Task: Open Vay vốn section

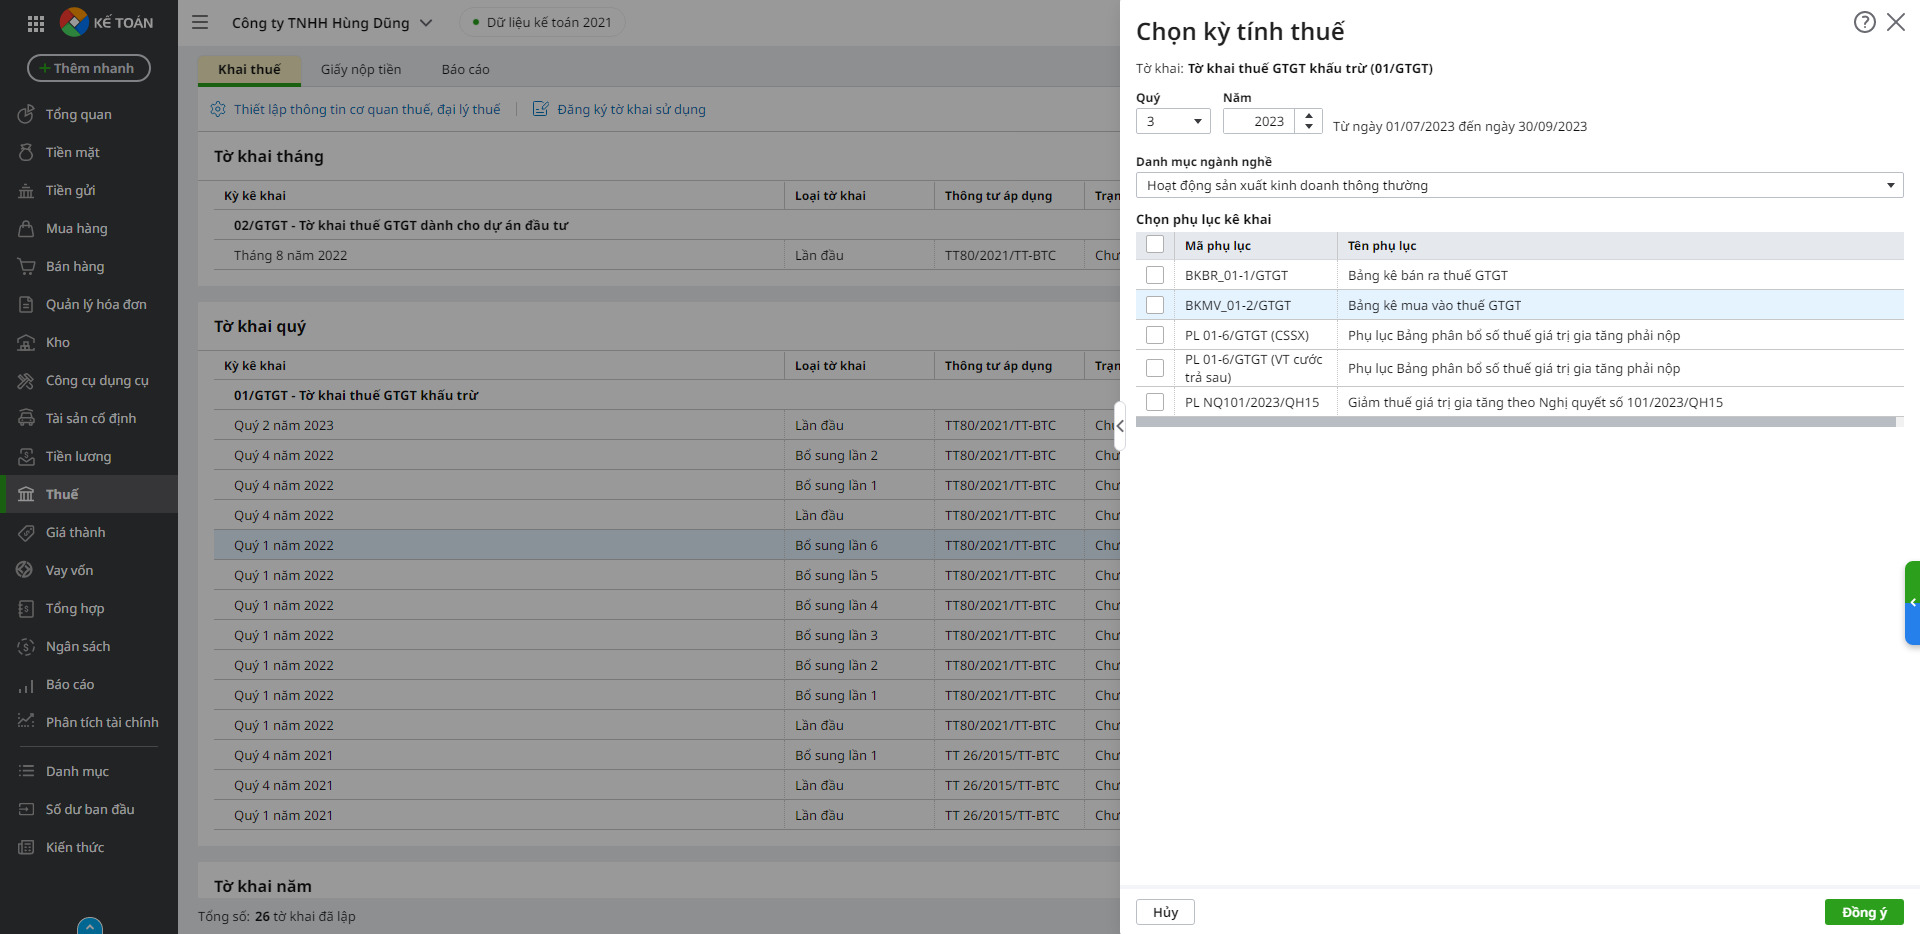Action: pos(89,570)
